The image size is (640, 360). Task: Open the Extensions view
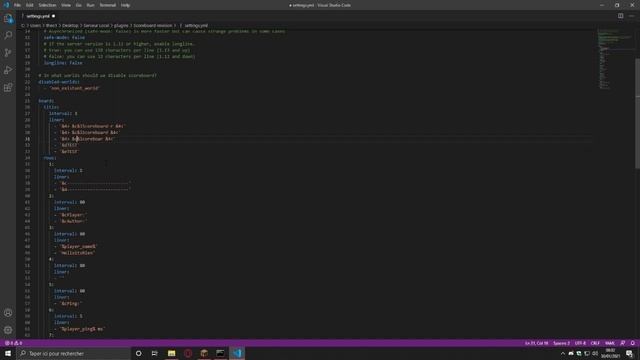click(8, 87)
